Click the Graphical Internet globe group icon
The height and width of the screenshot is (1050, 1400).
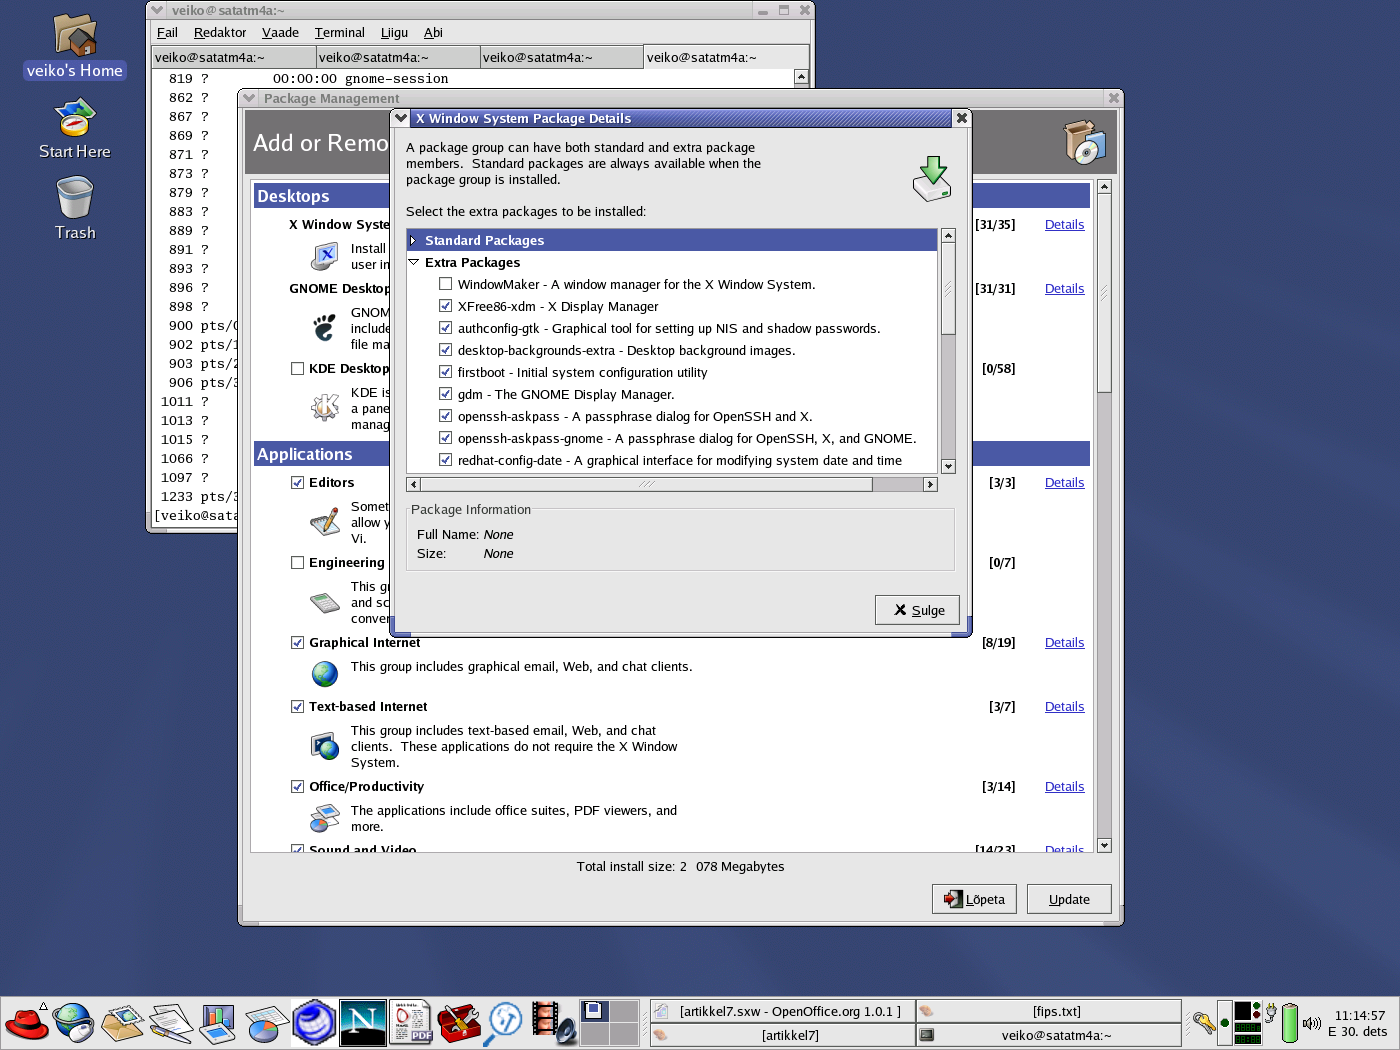pyautogui.click(x=325, y=674)
